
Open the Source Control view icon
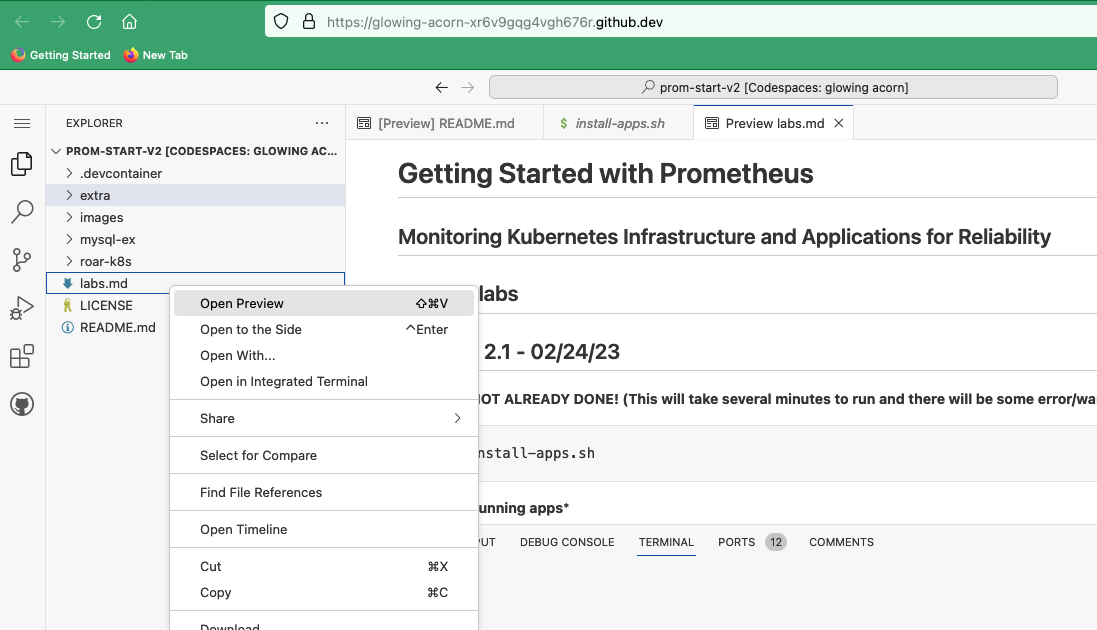pyautogui.click(x=21, y=260)
